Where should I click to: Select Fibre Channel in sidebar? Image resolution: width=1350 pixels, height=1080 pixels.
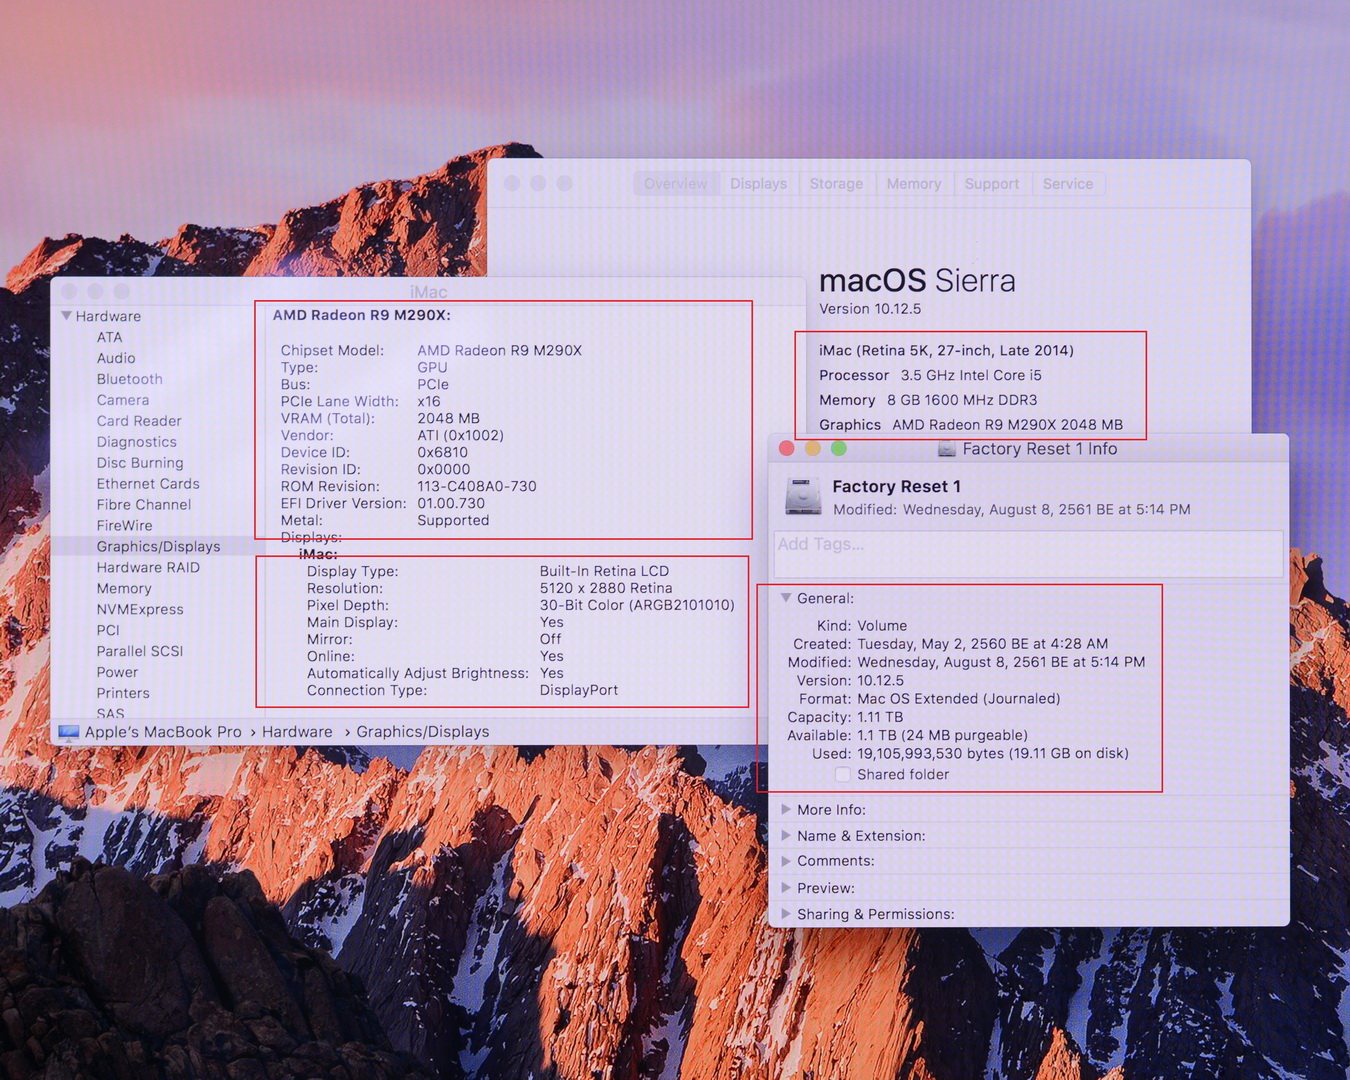coord(144,505)
